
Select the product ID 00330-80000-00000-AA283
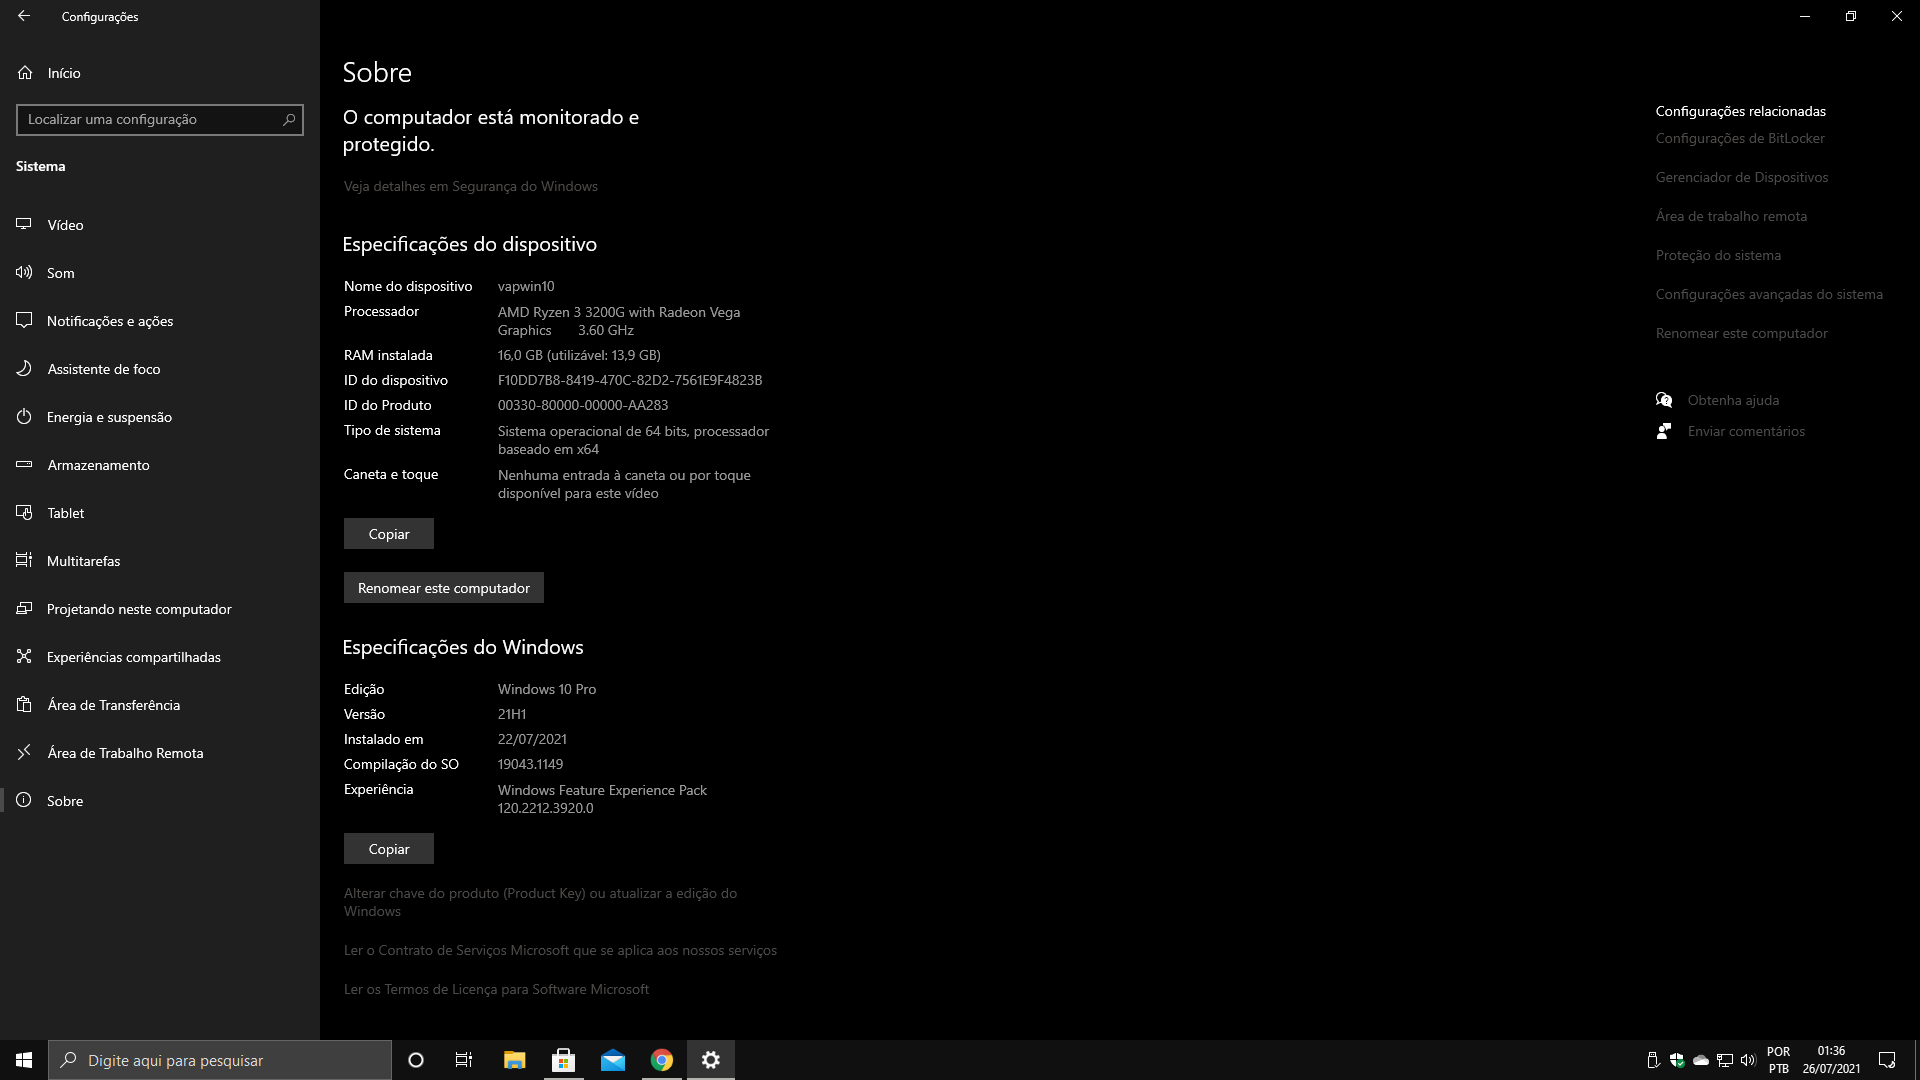(583, 405)
